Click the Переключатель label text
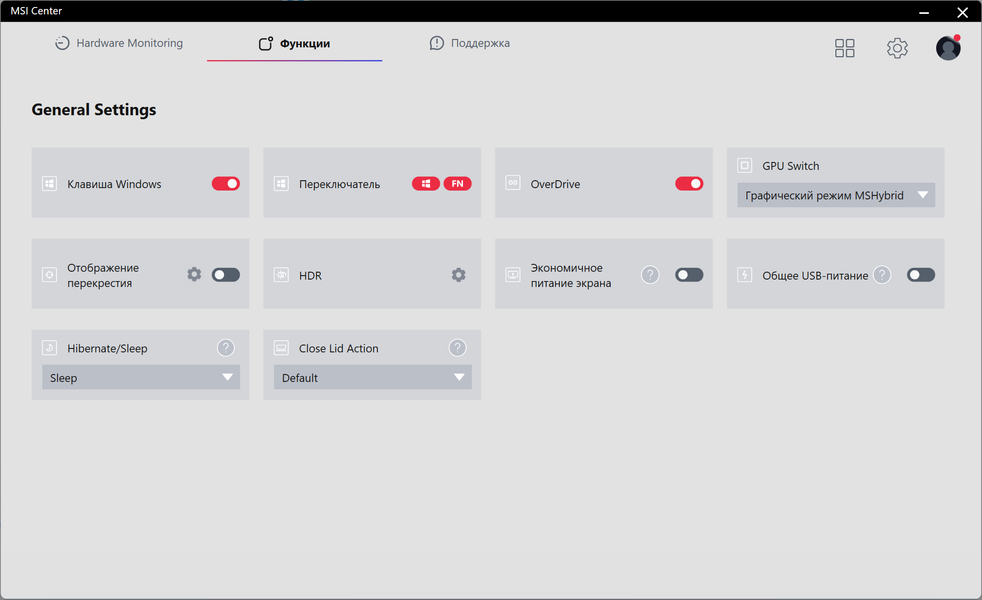Screen dimensions: 982x600 tap(339, 184)
